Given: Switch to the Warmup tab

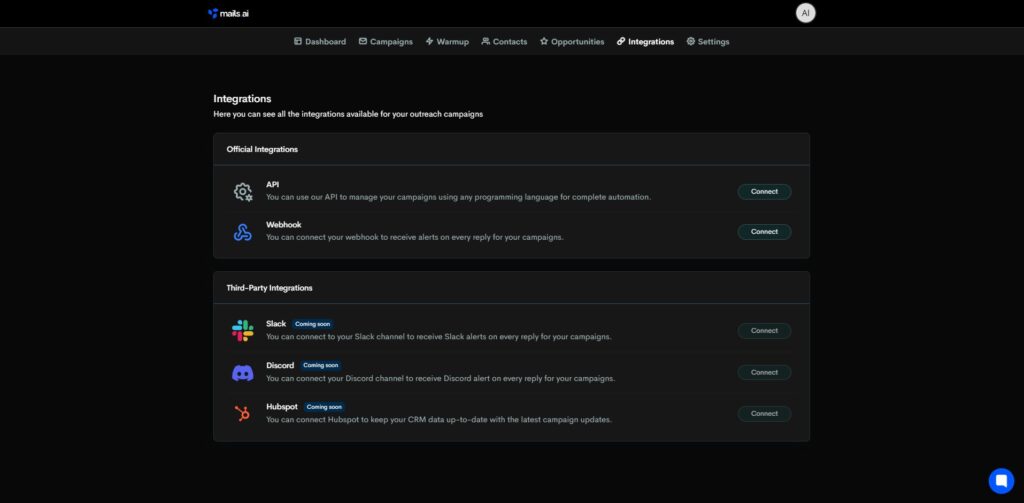Looking at the screenshot, I should [x=447, y=42].
